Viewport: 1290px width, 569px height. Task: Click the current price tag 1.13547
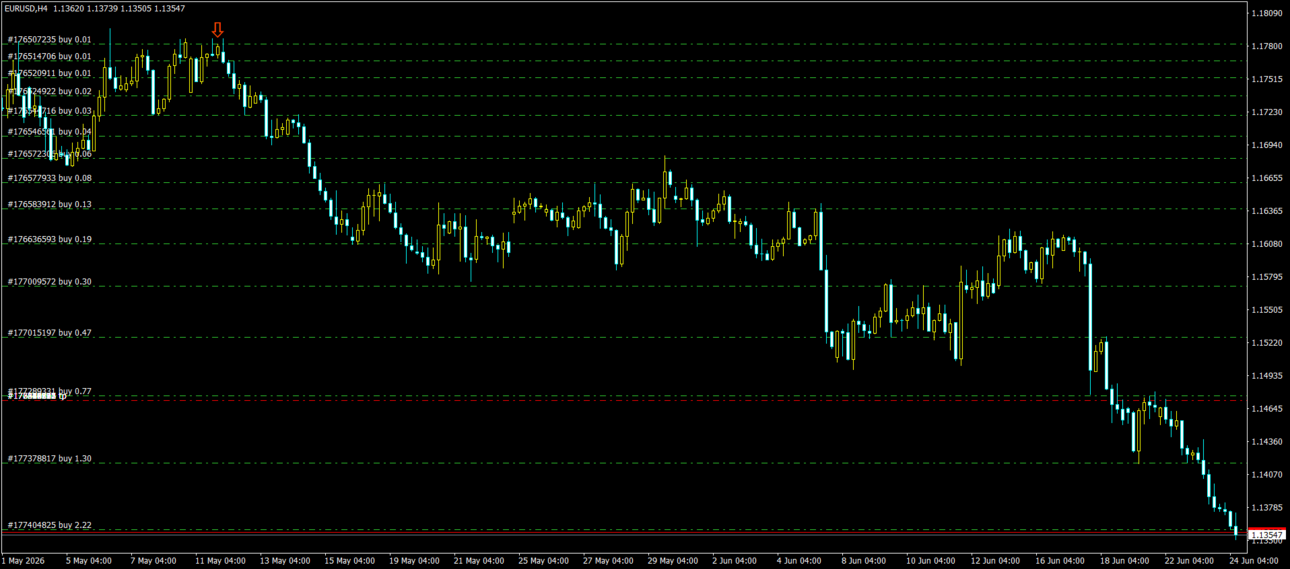click(1268, 535)
